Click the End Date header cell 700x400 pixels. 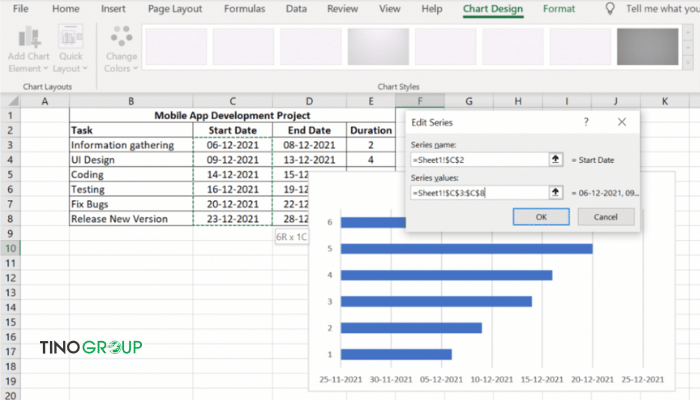[309, 130]
